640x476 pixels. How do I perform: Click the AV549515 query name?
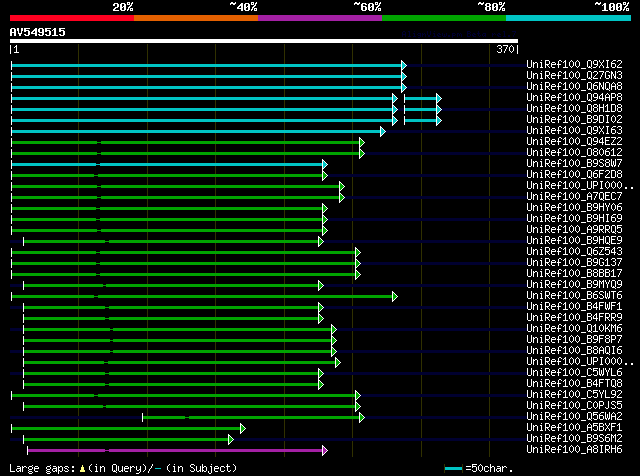[38, 32]
